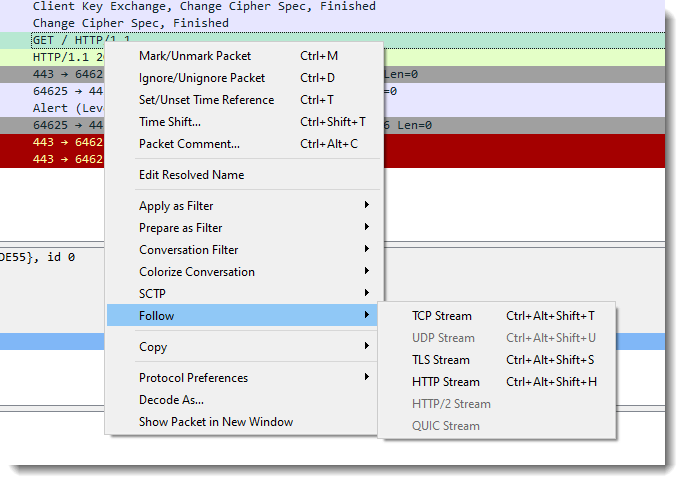Expand the SCTP submenu
Image resolution: width=685 pixels, height=485 pixels.
[x=152, y=294]
